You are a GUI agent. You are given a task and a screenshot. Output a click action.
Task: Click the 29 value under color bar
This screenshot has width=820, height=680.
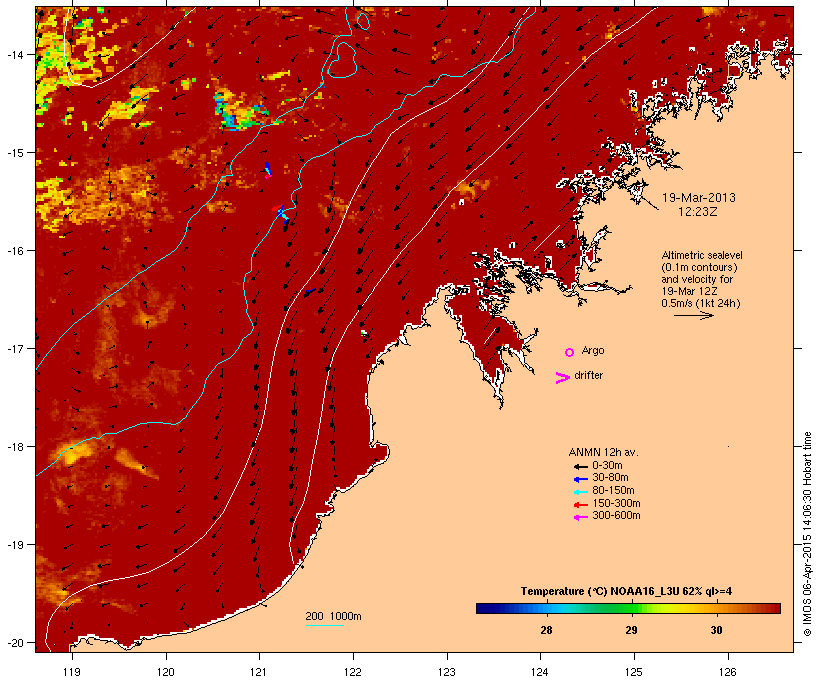tap(631, 630)
